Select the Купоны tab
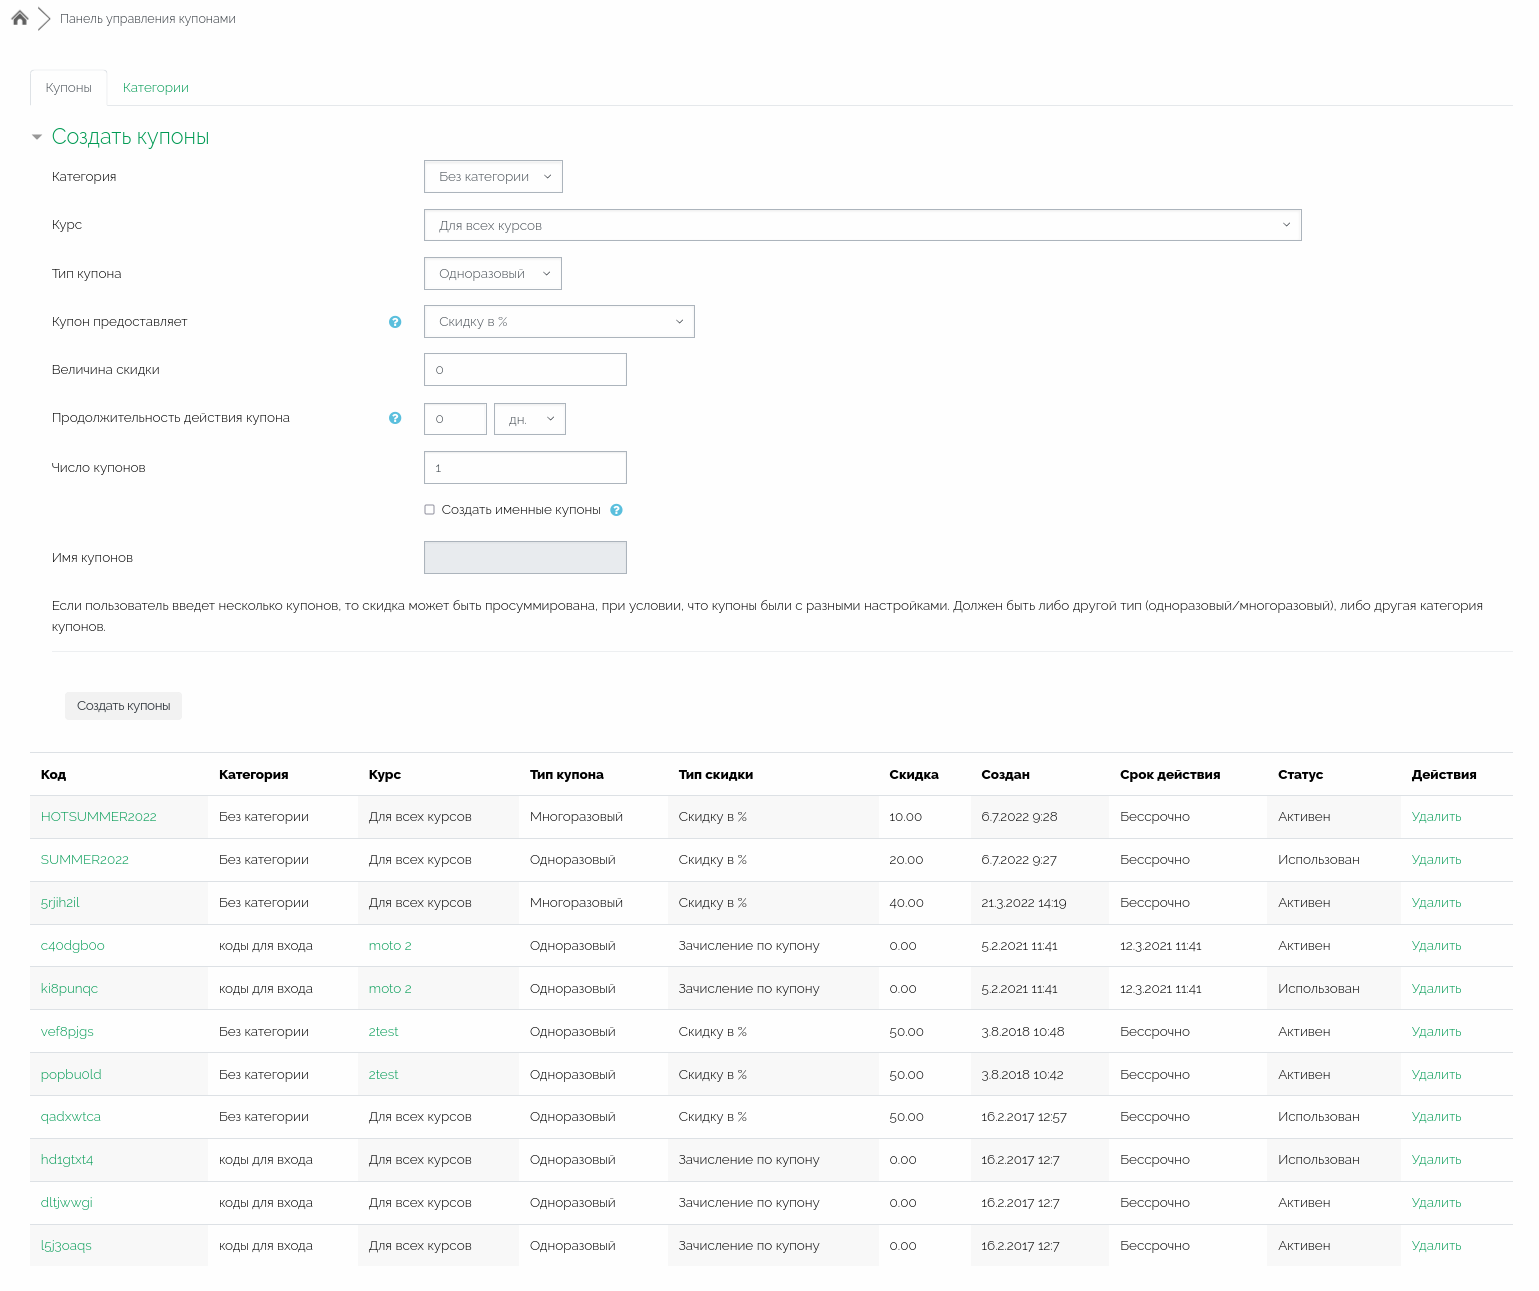This screenshot has width=1539, height=1291. [x=68, y=88]
